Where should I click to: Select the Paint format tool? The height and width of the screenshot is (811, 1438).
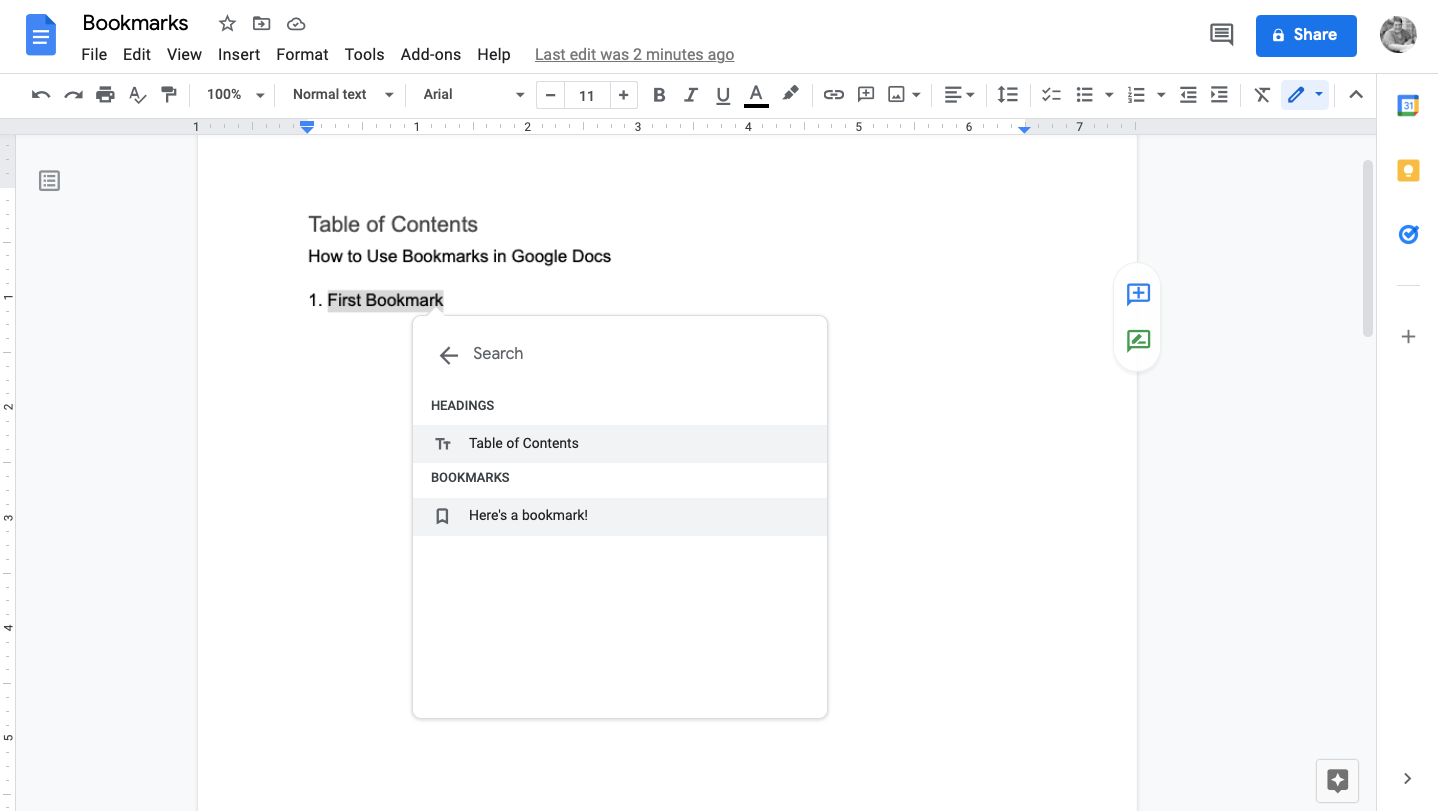pos(169,94)
